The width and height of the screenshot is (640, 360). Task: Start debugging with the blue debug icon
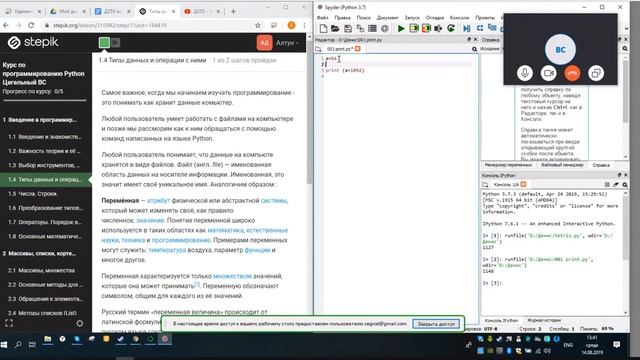[x=467, y=29]
